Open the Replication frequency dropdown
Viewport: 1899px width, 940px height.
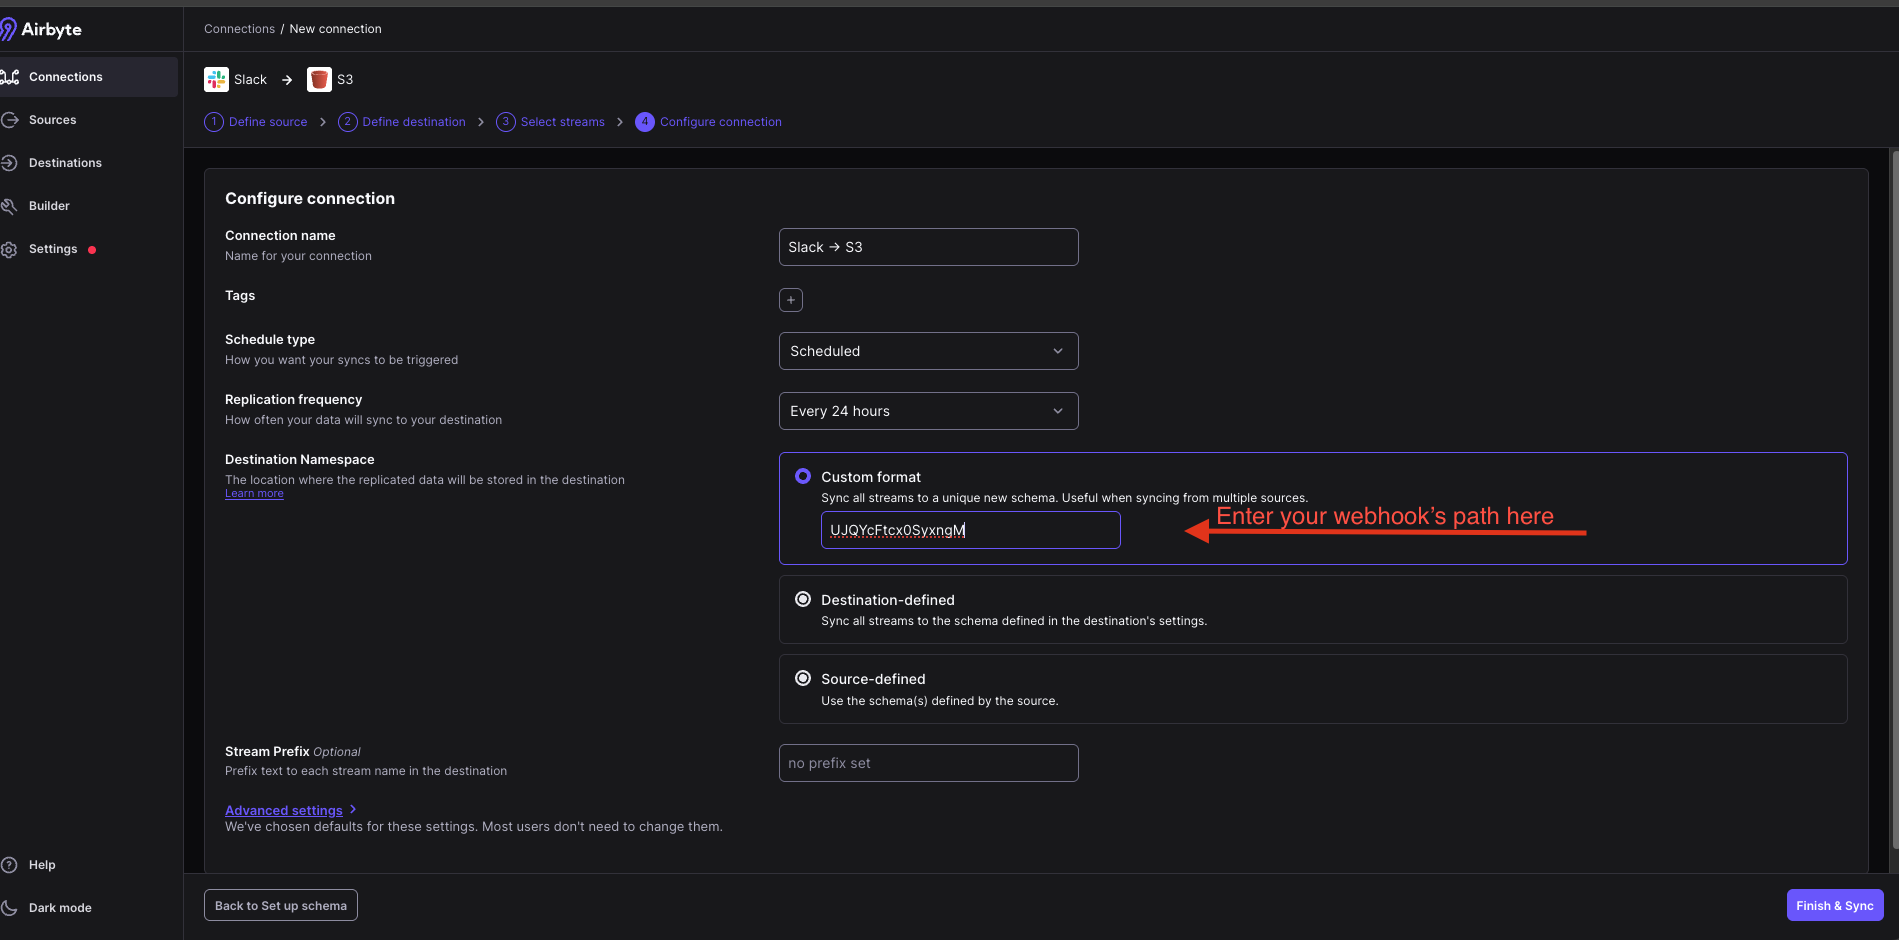[928, 411]
